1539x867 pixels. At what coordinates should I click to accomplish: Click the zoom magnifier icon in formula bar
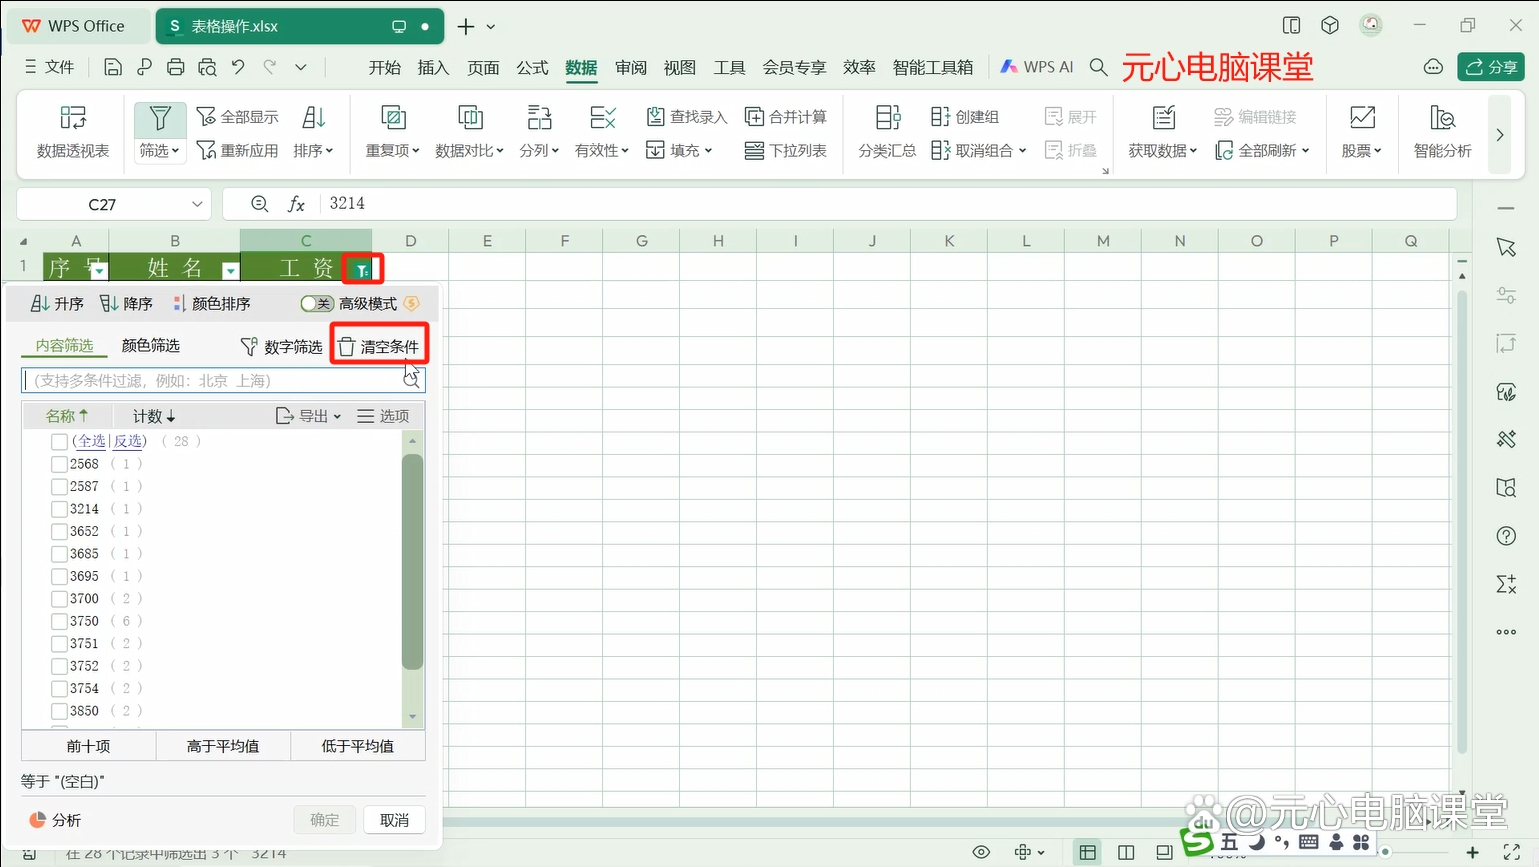tap(260, 204)
